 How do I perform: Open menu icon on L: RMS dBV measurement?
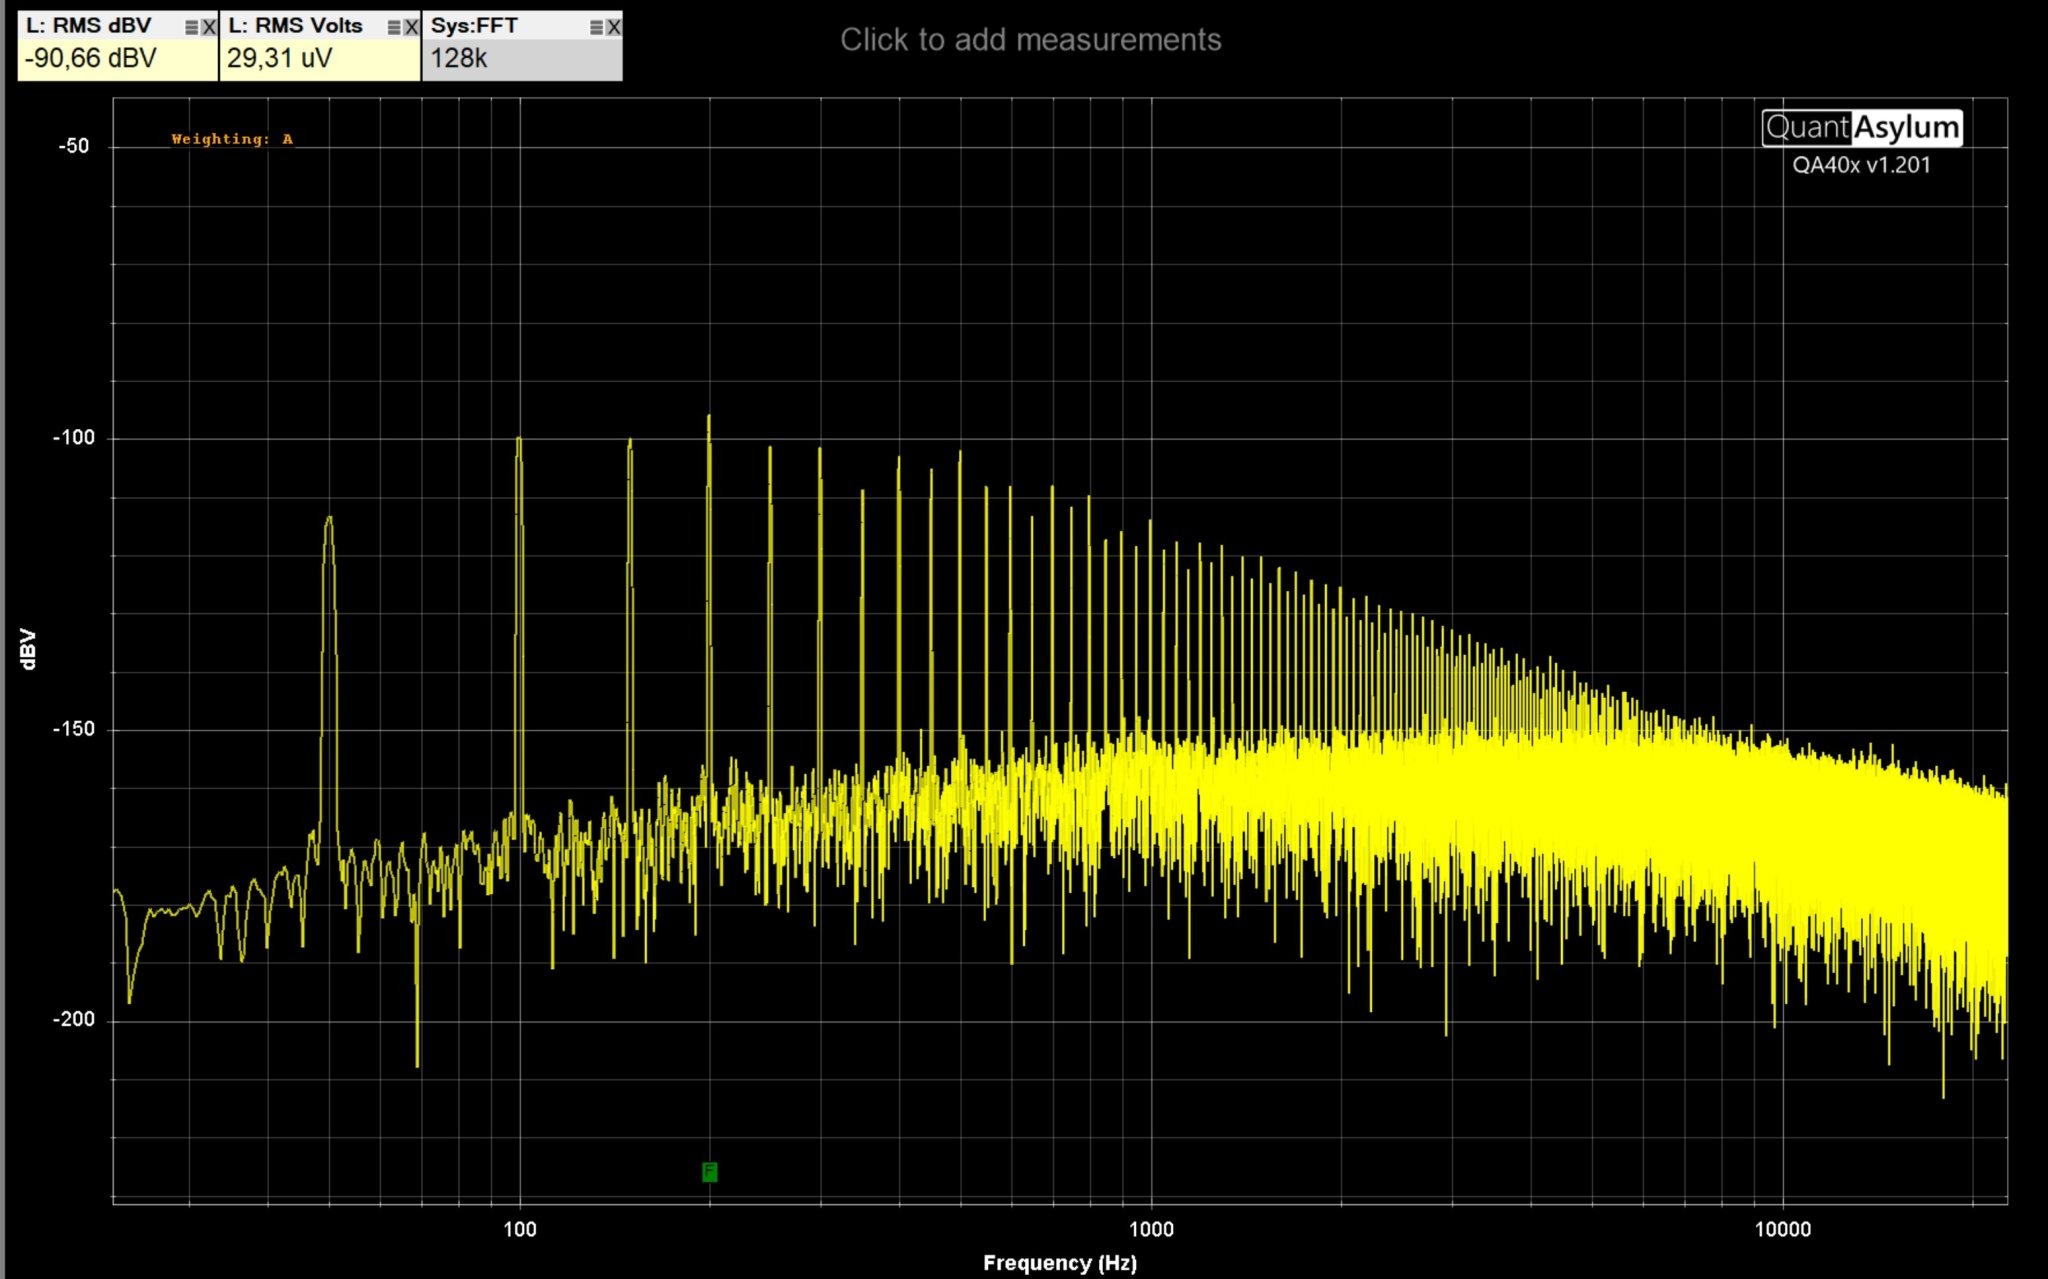(x=192, y=28)
